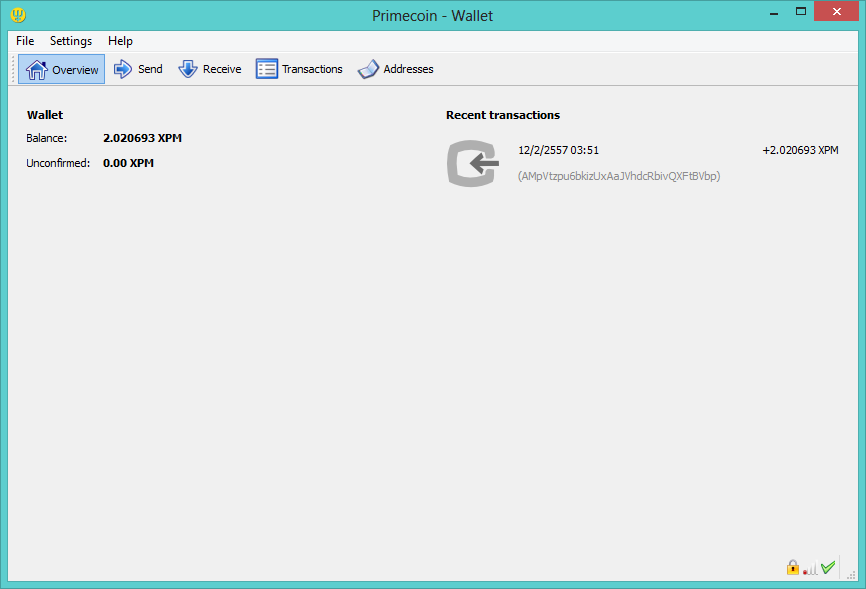
Task: Click the window resize grip
Action: (851, 575)
